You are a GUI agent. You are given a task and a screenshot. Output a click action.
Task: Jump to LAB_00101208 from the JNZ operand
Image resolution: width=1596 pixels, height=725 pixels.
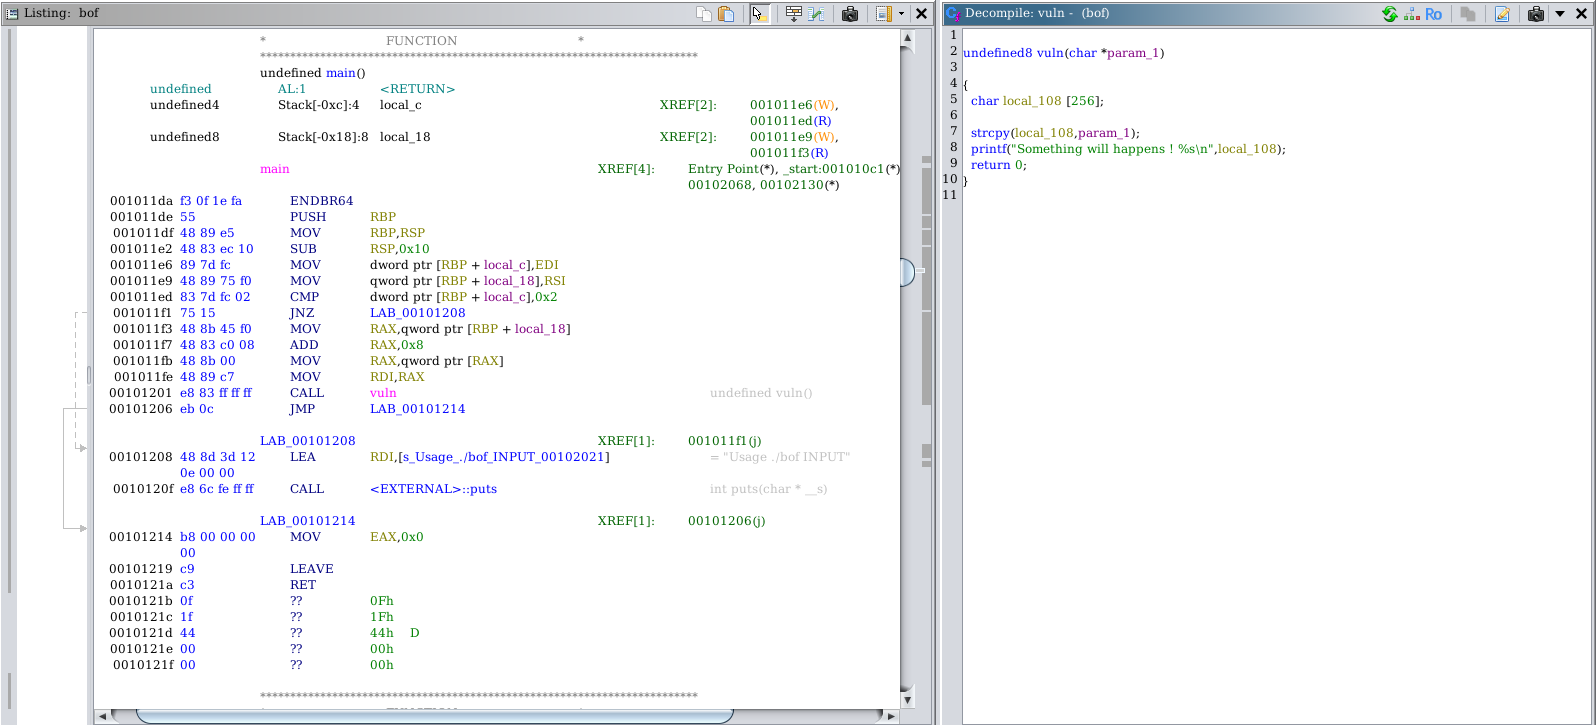(x=417, y=313)
